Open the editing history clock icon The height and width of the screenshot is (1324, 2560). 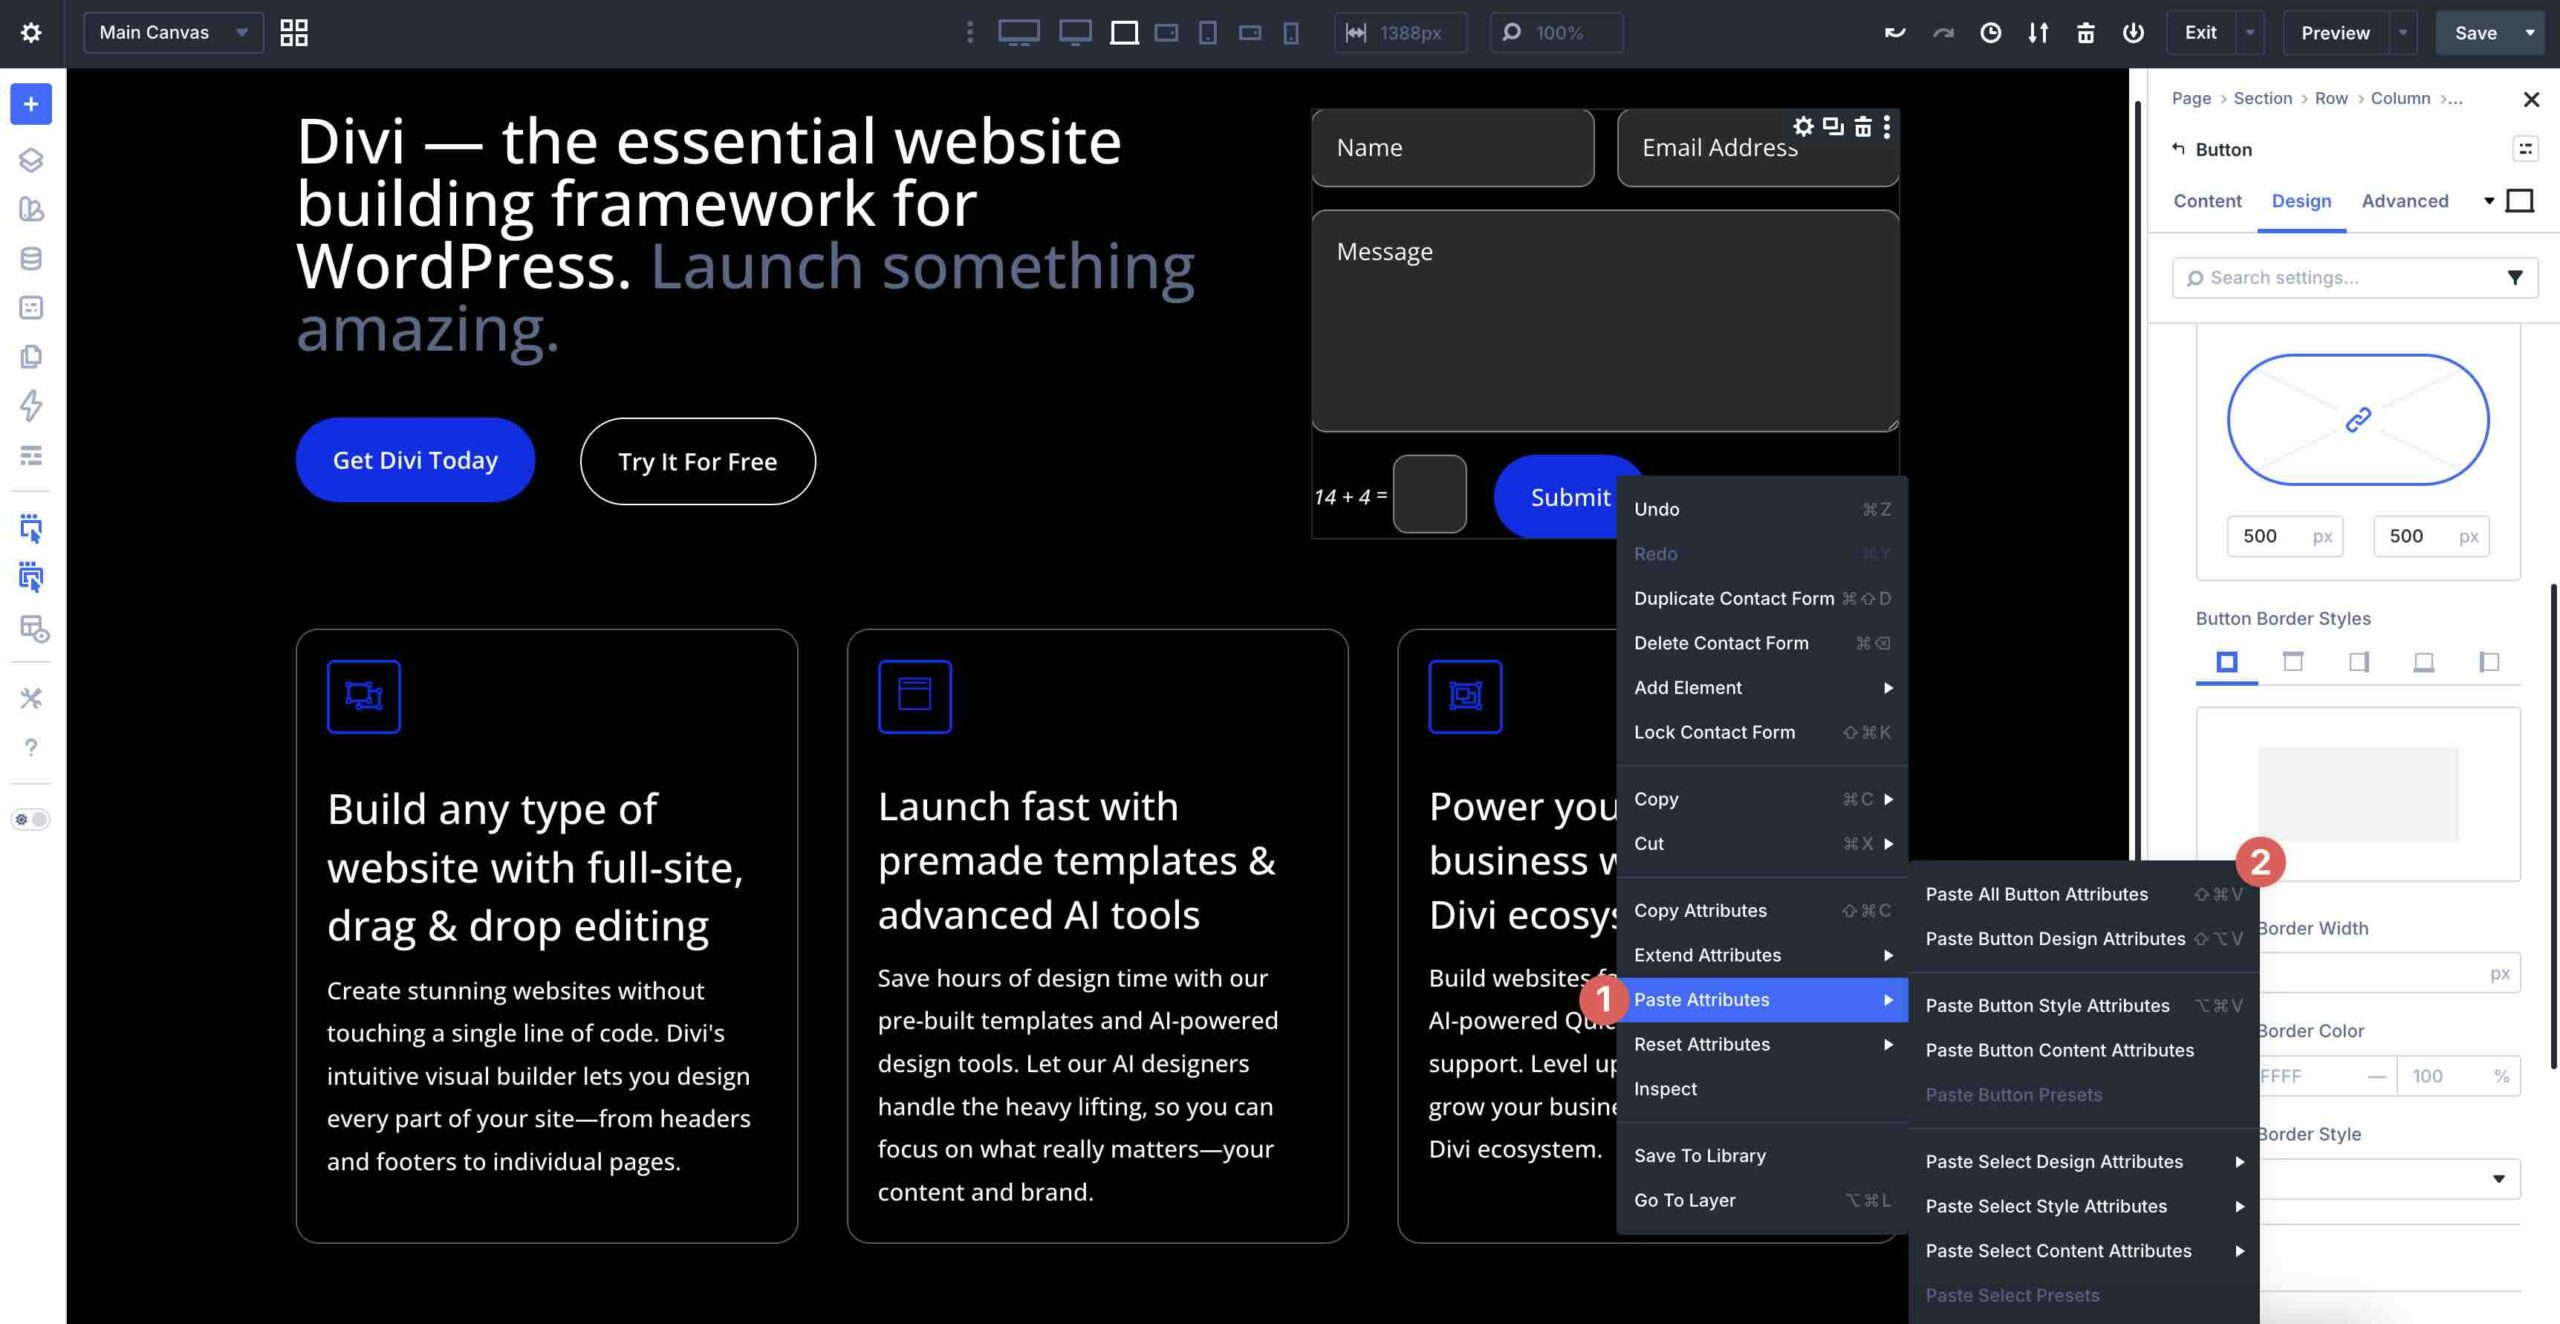pos(1990,33)
